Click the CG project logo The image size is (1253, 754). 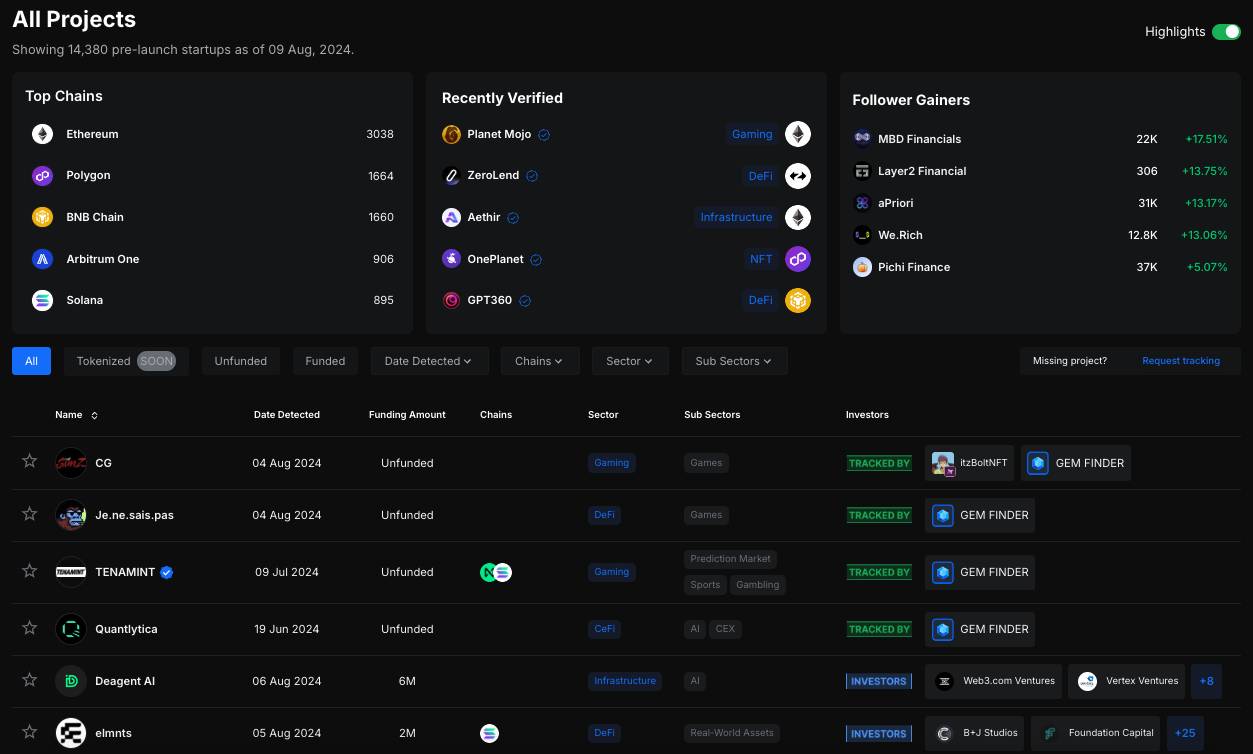click(71, 463)
